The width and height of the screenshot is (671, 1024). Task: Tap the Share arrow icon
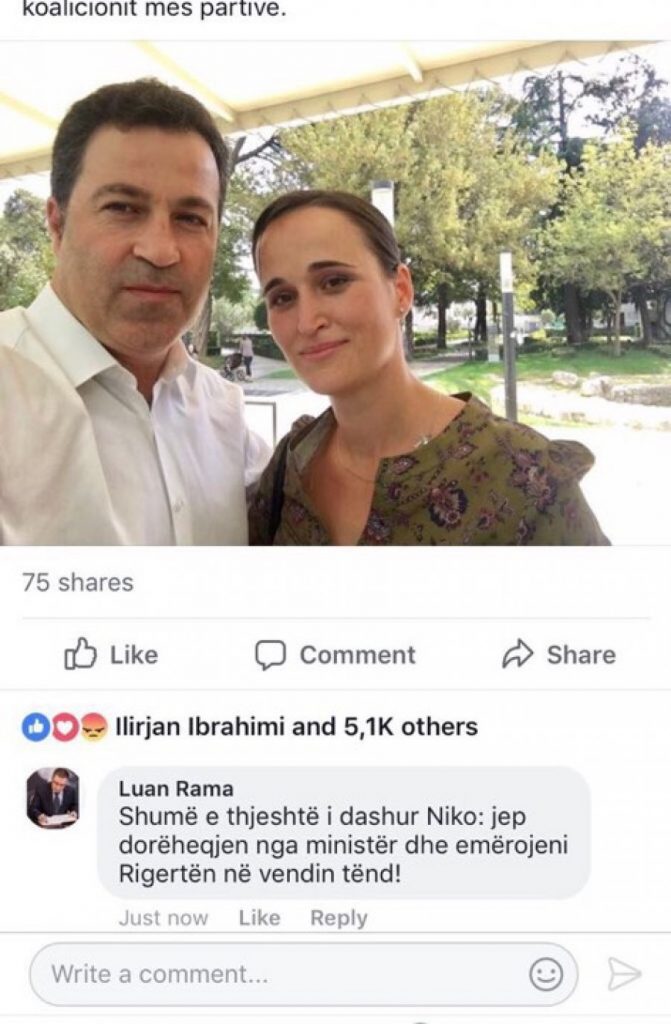coord(517,654)
